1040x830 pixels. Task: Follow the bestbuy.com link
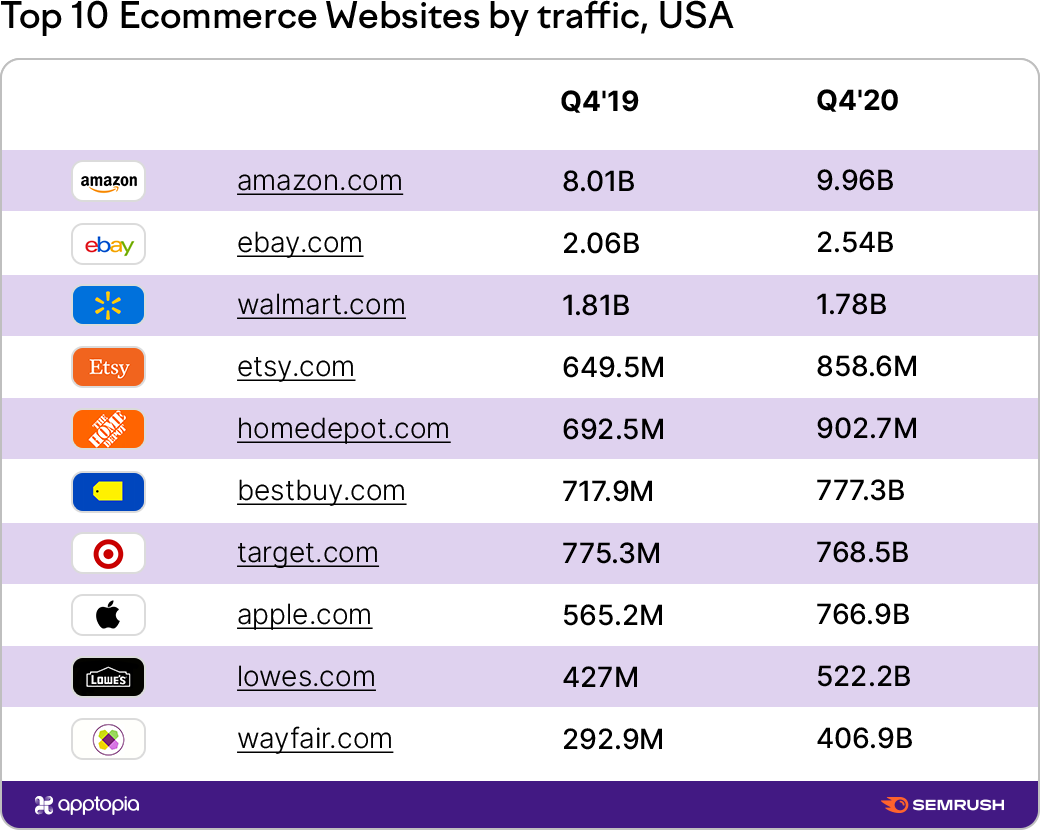click(x=322, y=491)
